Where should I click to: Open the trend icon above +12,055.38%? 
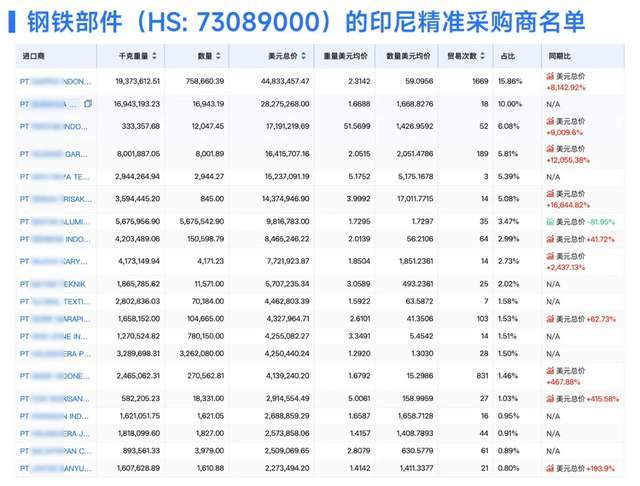point(550,149)
